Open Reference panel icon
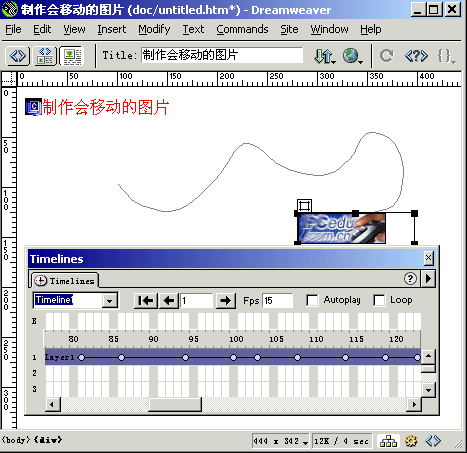 tap(416, 56)
